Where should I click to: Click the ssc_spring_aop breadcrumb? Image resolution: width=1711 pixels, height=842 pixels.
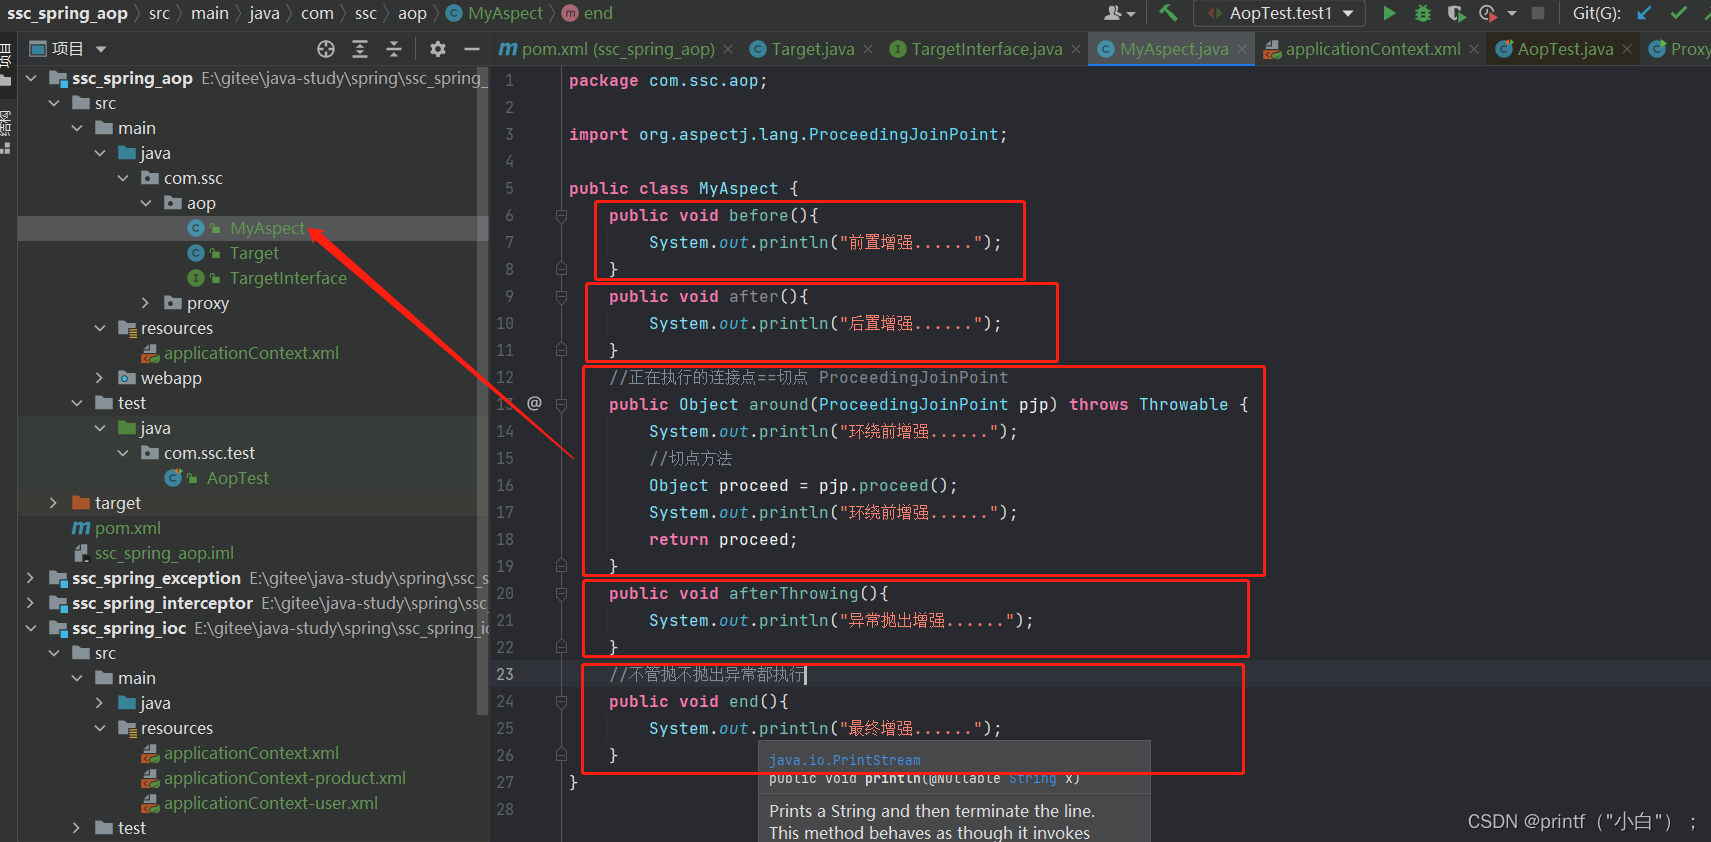coord(67,13)
